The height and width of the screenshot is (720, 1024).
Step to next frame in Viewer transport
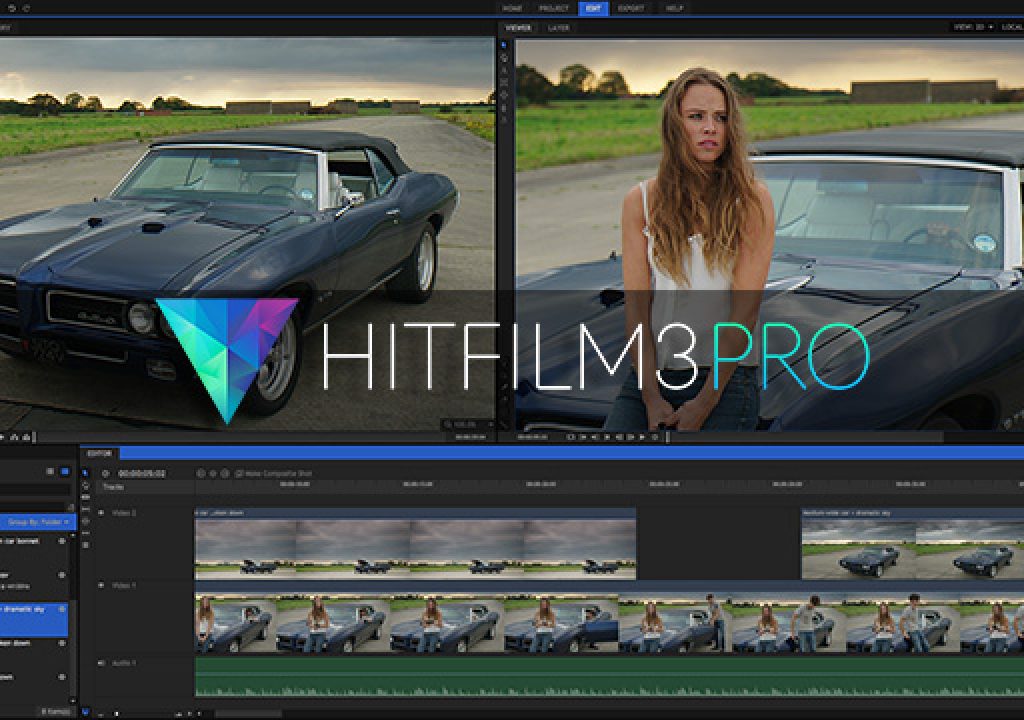(x=619, y=436)
